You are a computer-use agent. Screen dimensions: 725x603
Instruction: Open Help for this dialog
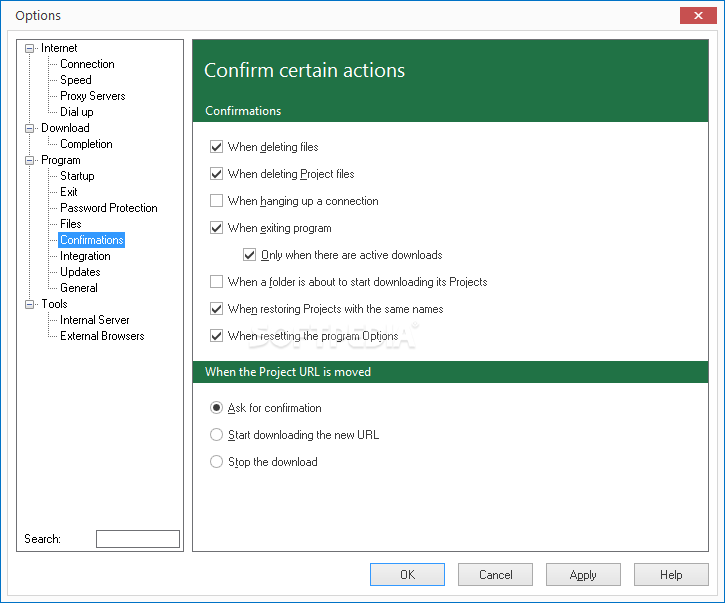671,575
